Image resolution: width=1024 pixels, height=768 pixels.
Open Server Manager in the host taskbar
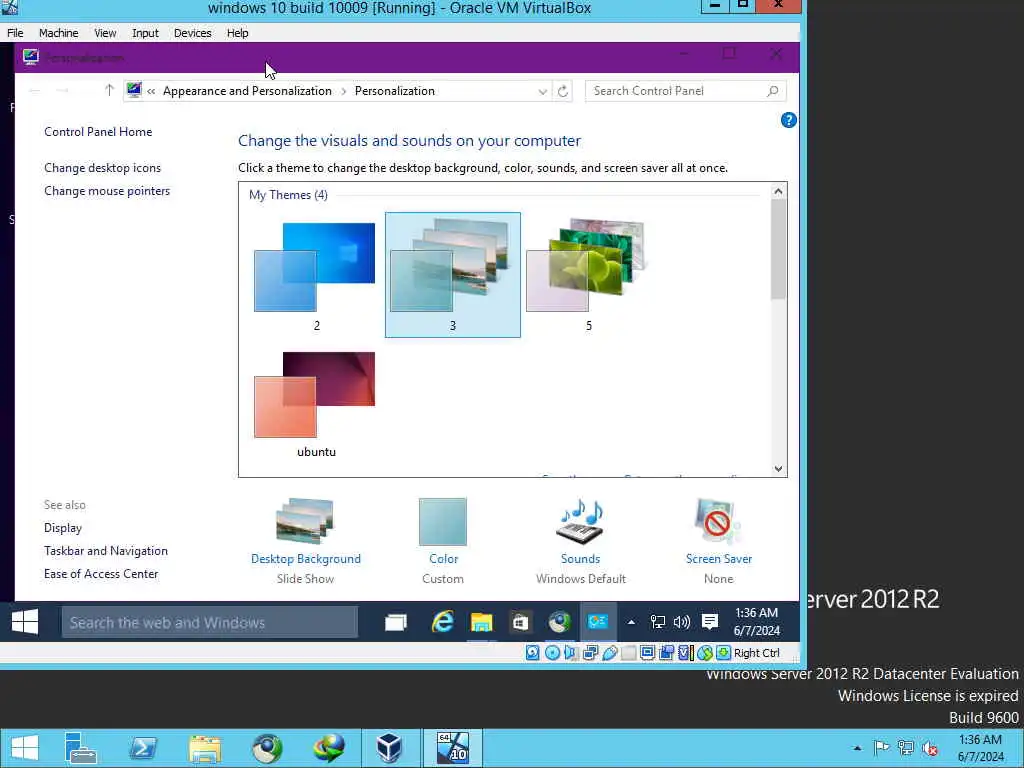[x=80, y=748]
